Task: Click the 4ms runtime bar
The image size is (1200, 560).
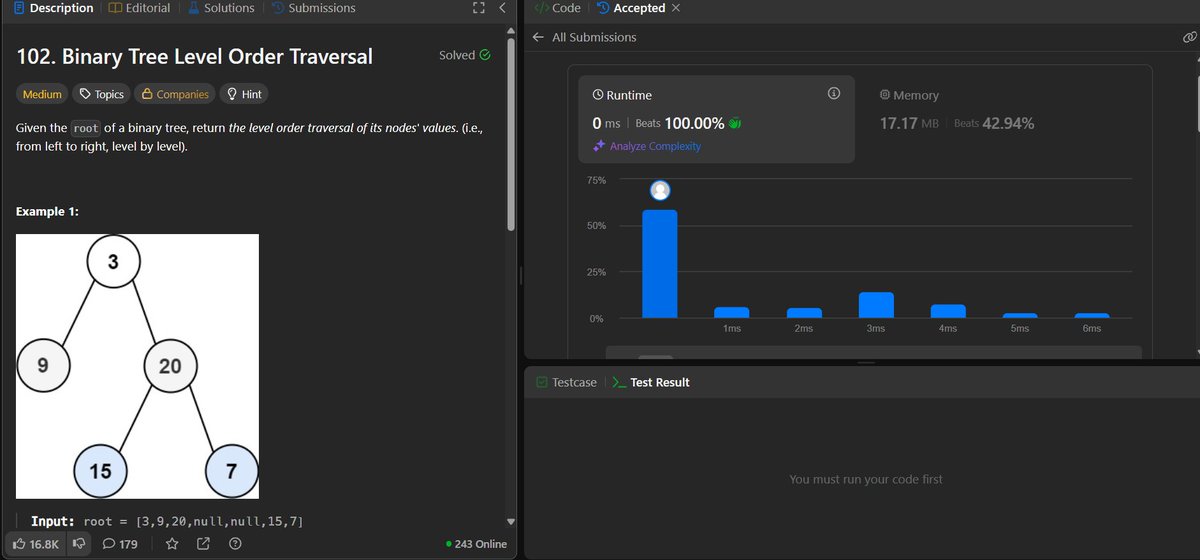Action: click(948, 311)
